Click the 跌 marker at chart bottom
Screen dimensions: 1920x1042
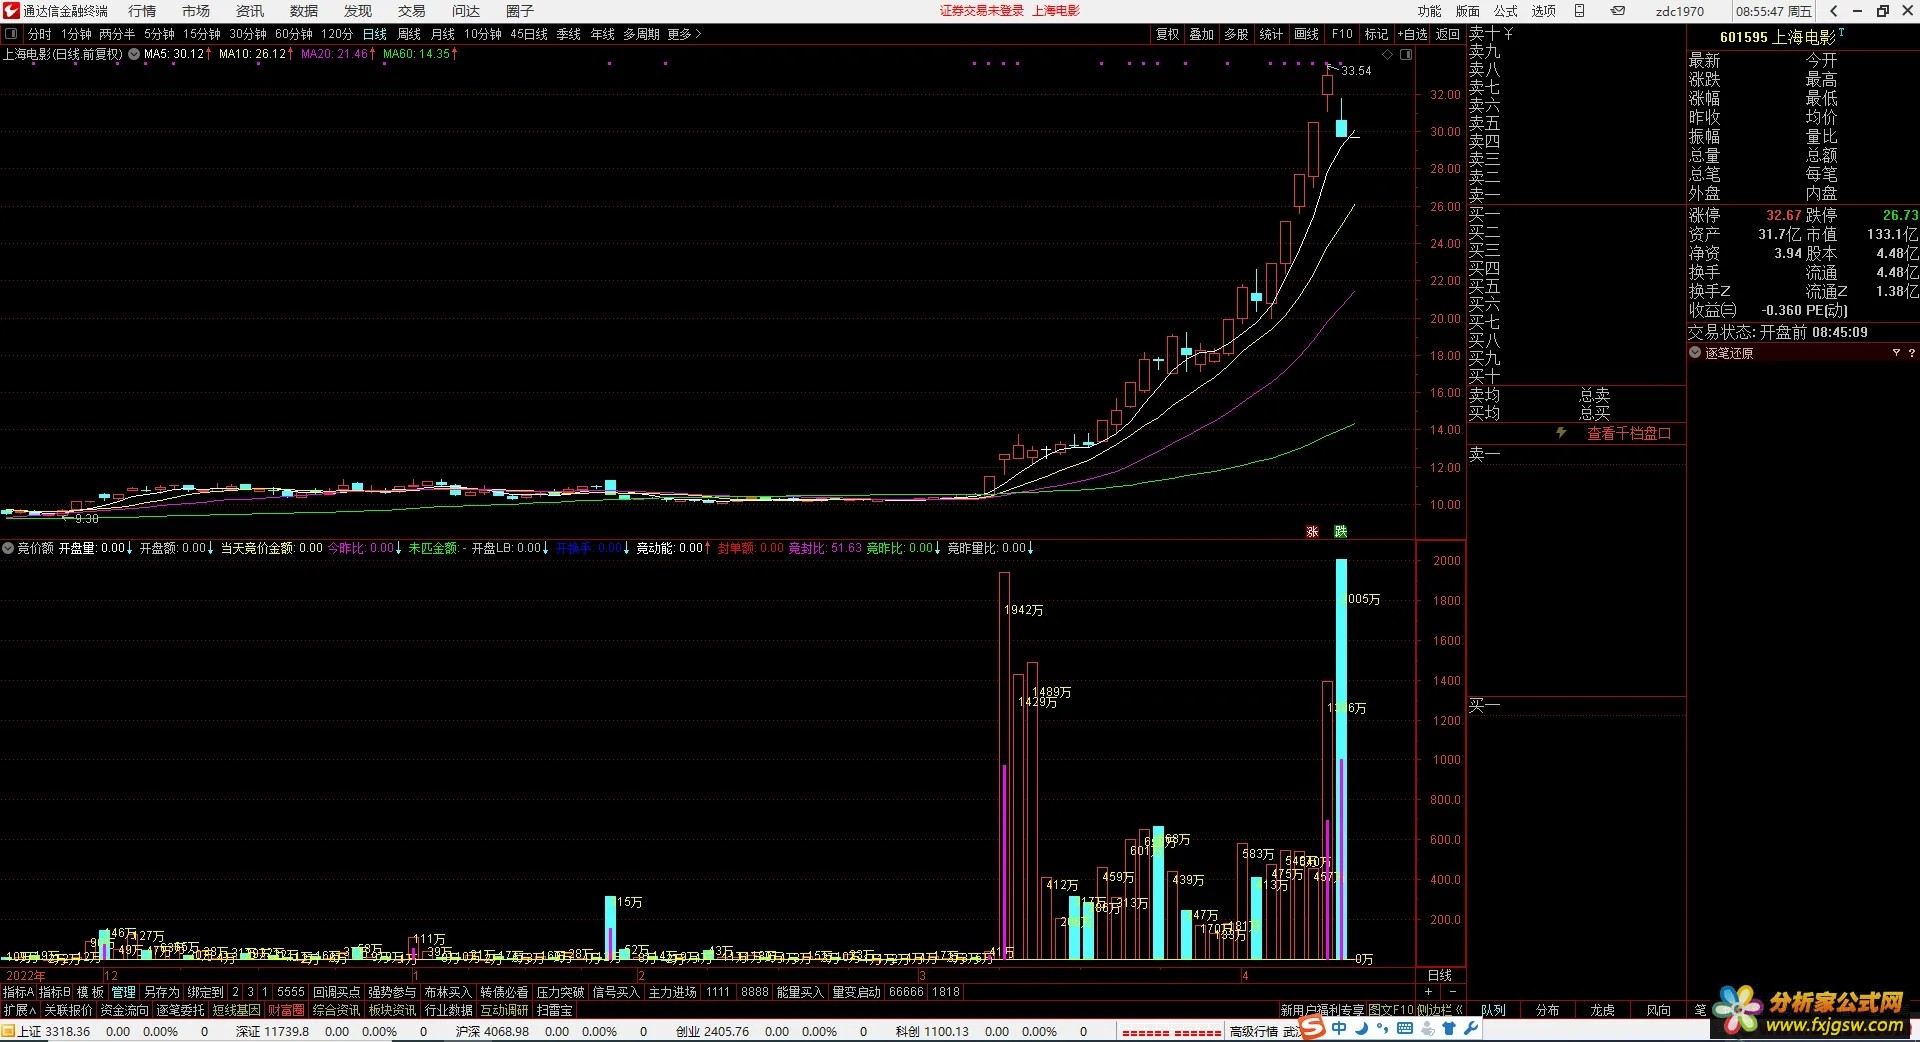[1340, 531]
